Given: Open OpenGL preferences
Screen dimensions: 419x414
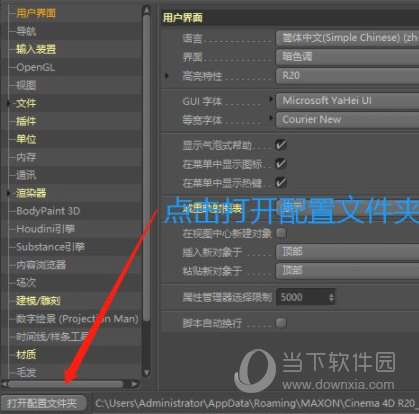Looking at the screenshot, I should point(35,67).
